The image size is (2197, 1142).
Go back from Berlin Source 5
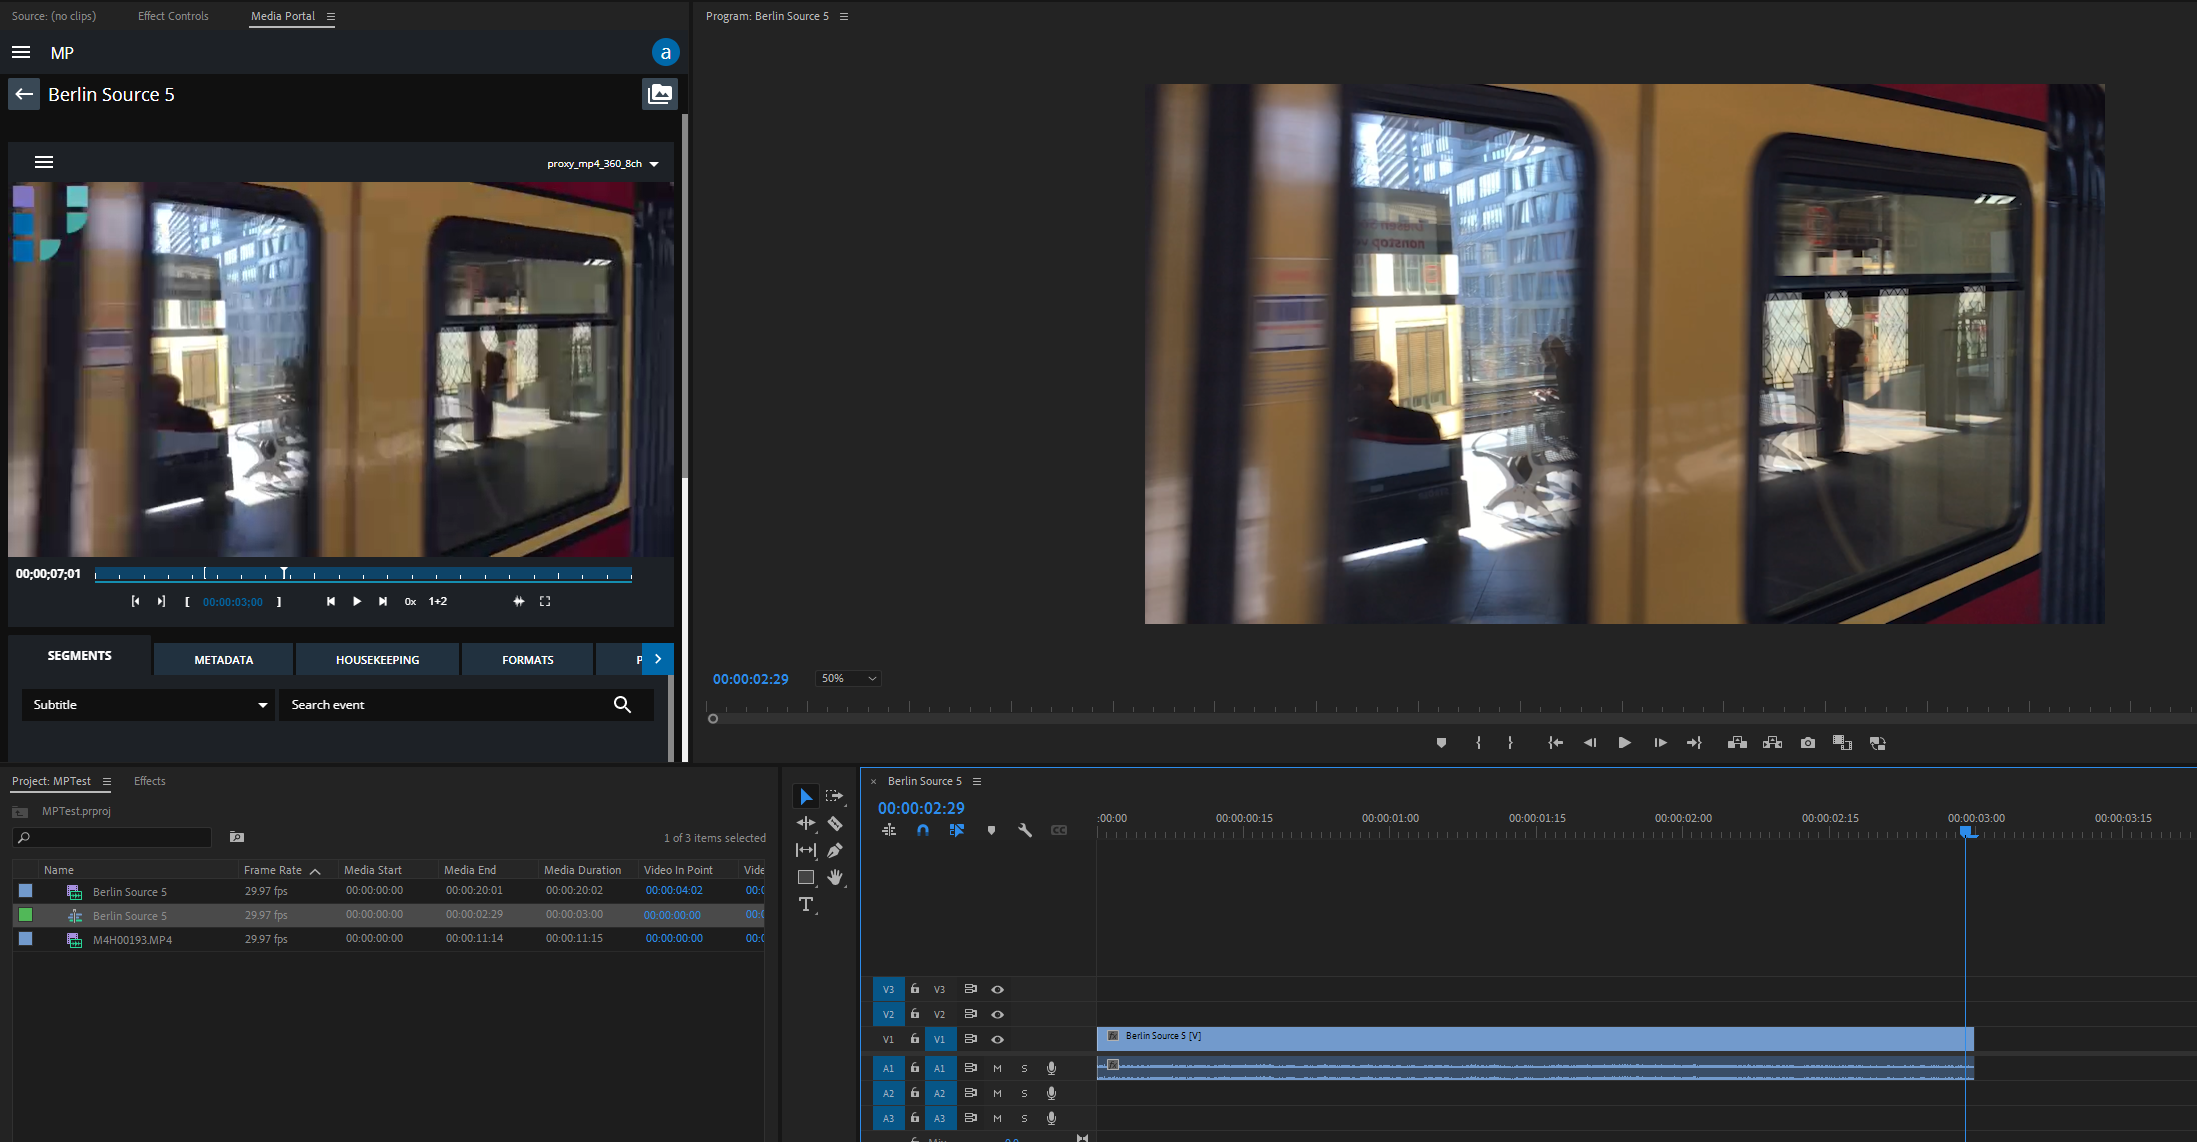point(24,94)
